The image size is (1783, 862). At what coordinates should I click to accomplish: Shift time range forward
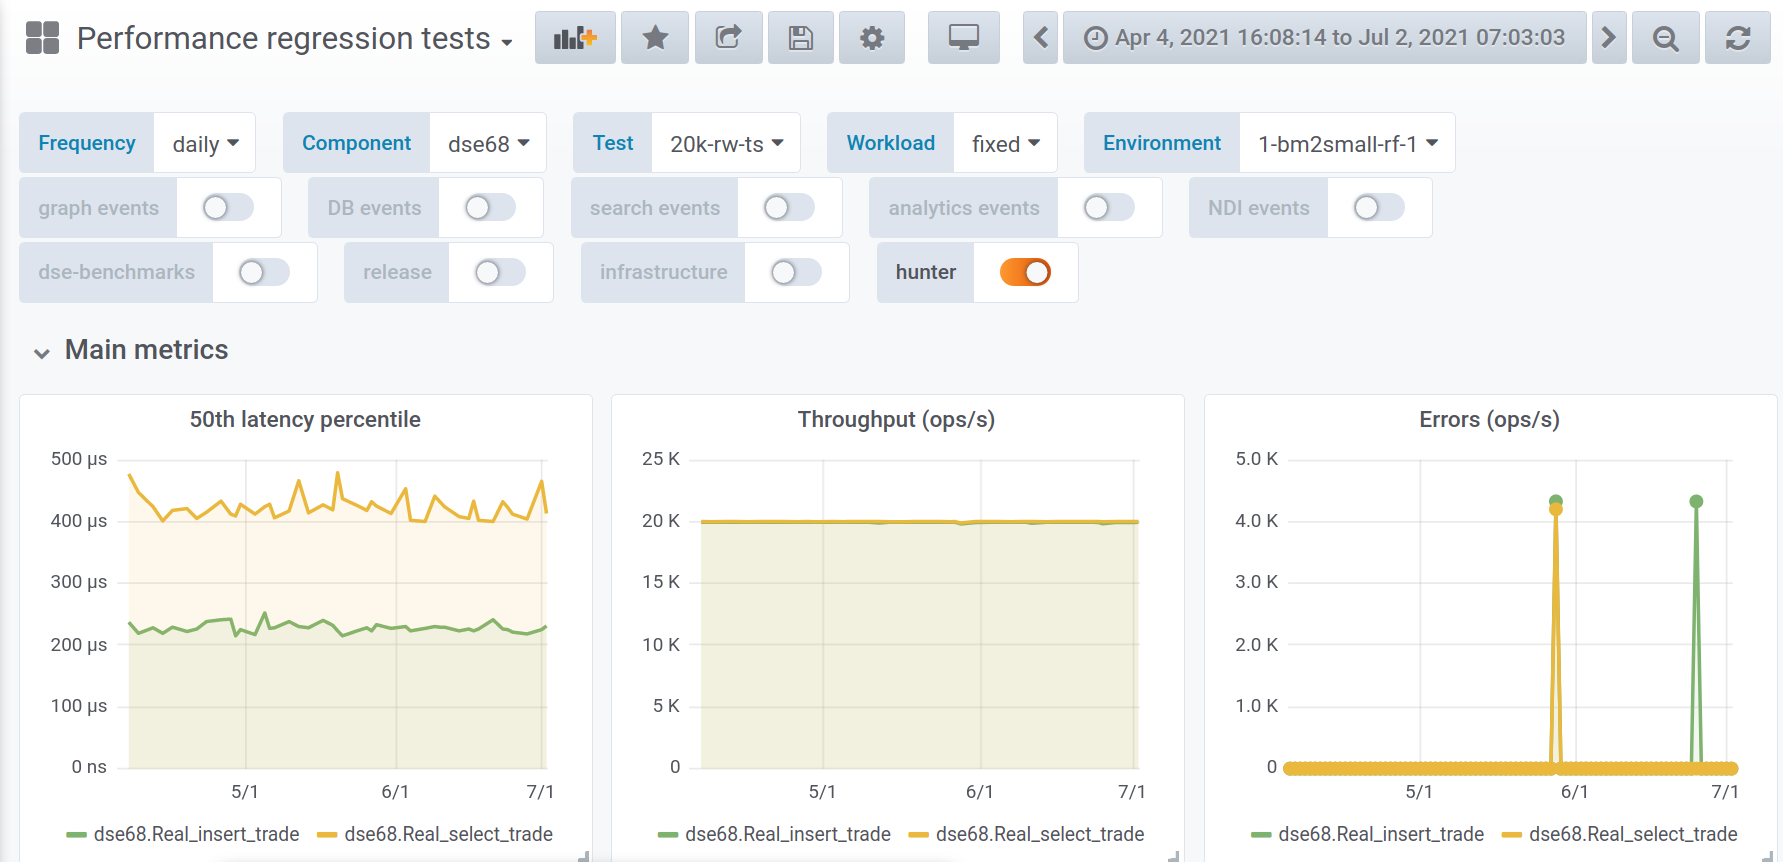click(1609, 38)
